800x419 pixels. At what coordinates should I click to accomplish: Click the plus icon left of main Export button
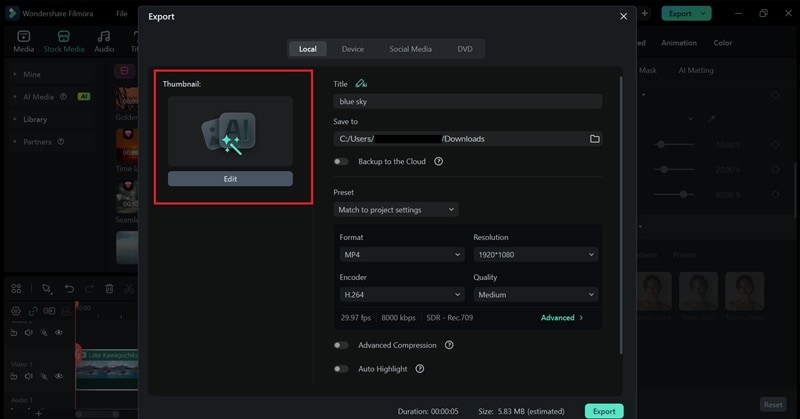point(645,13)
